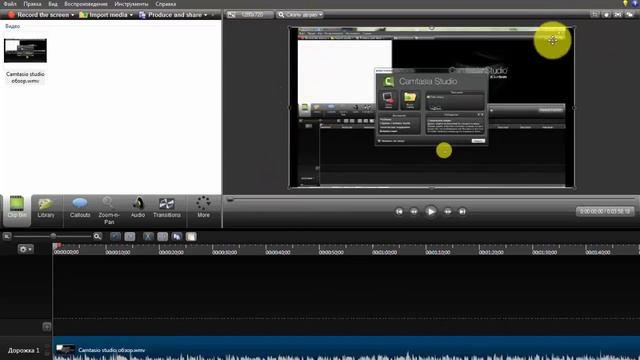
Task: Expand Import media dropdown arrow
Action: click(x=131, y=15)
